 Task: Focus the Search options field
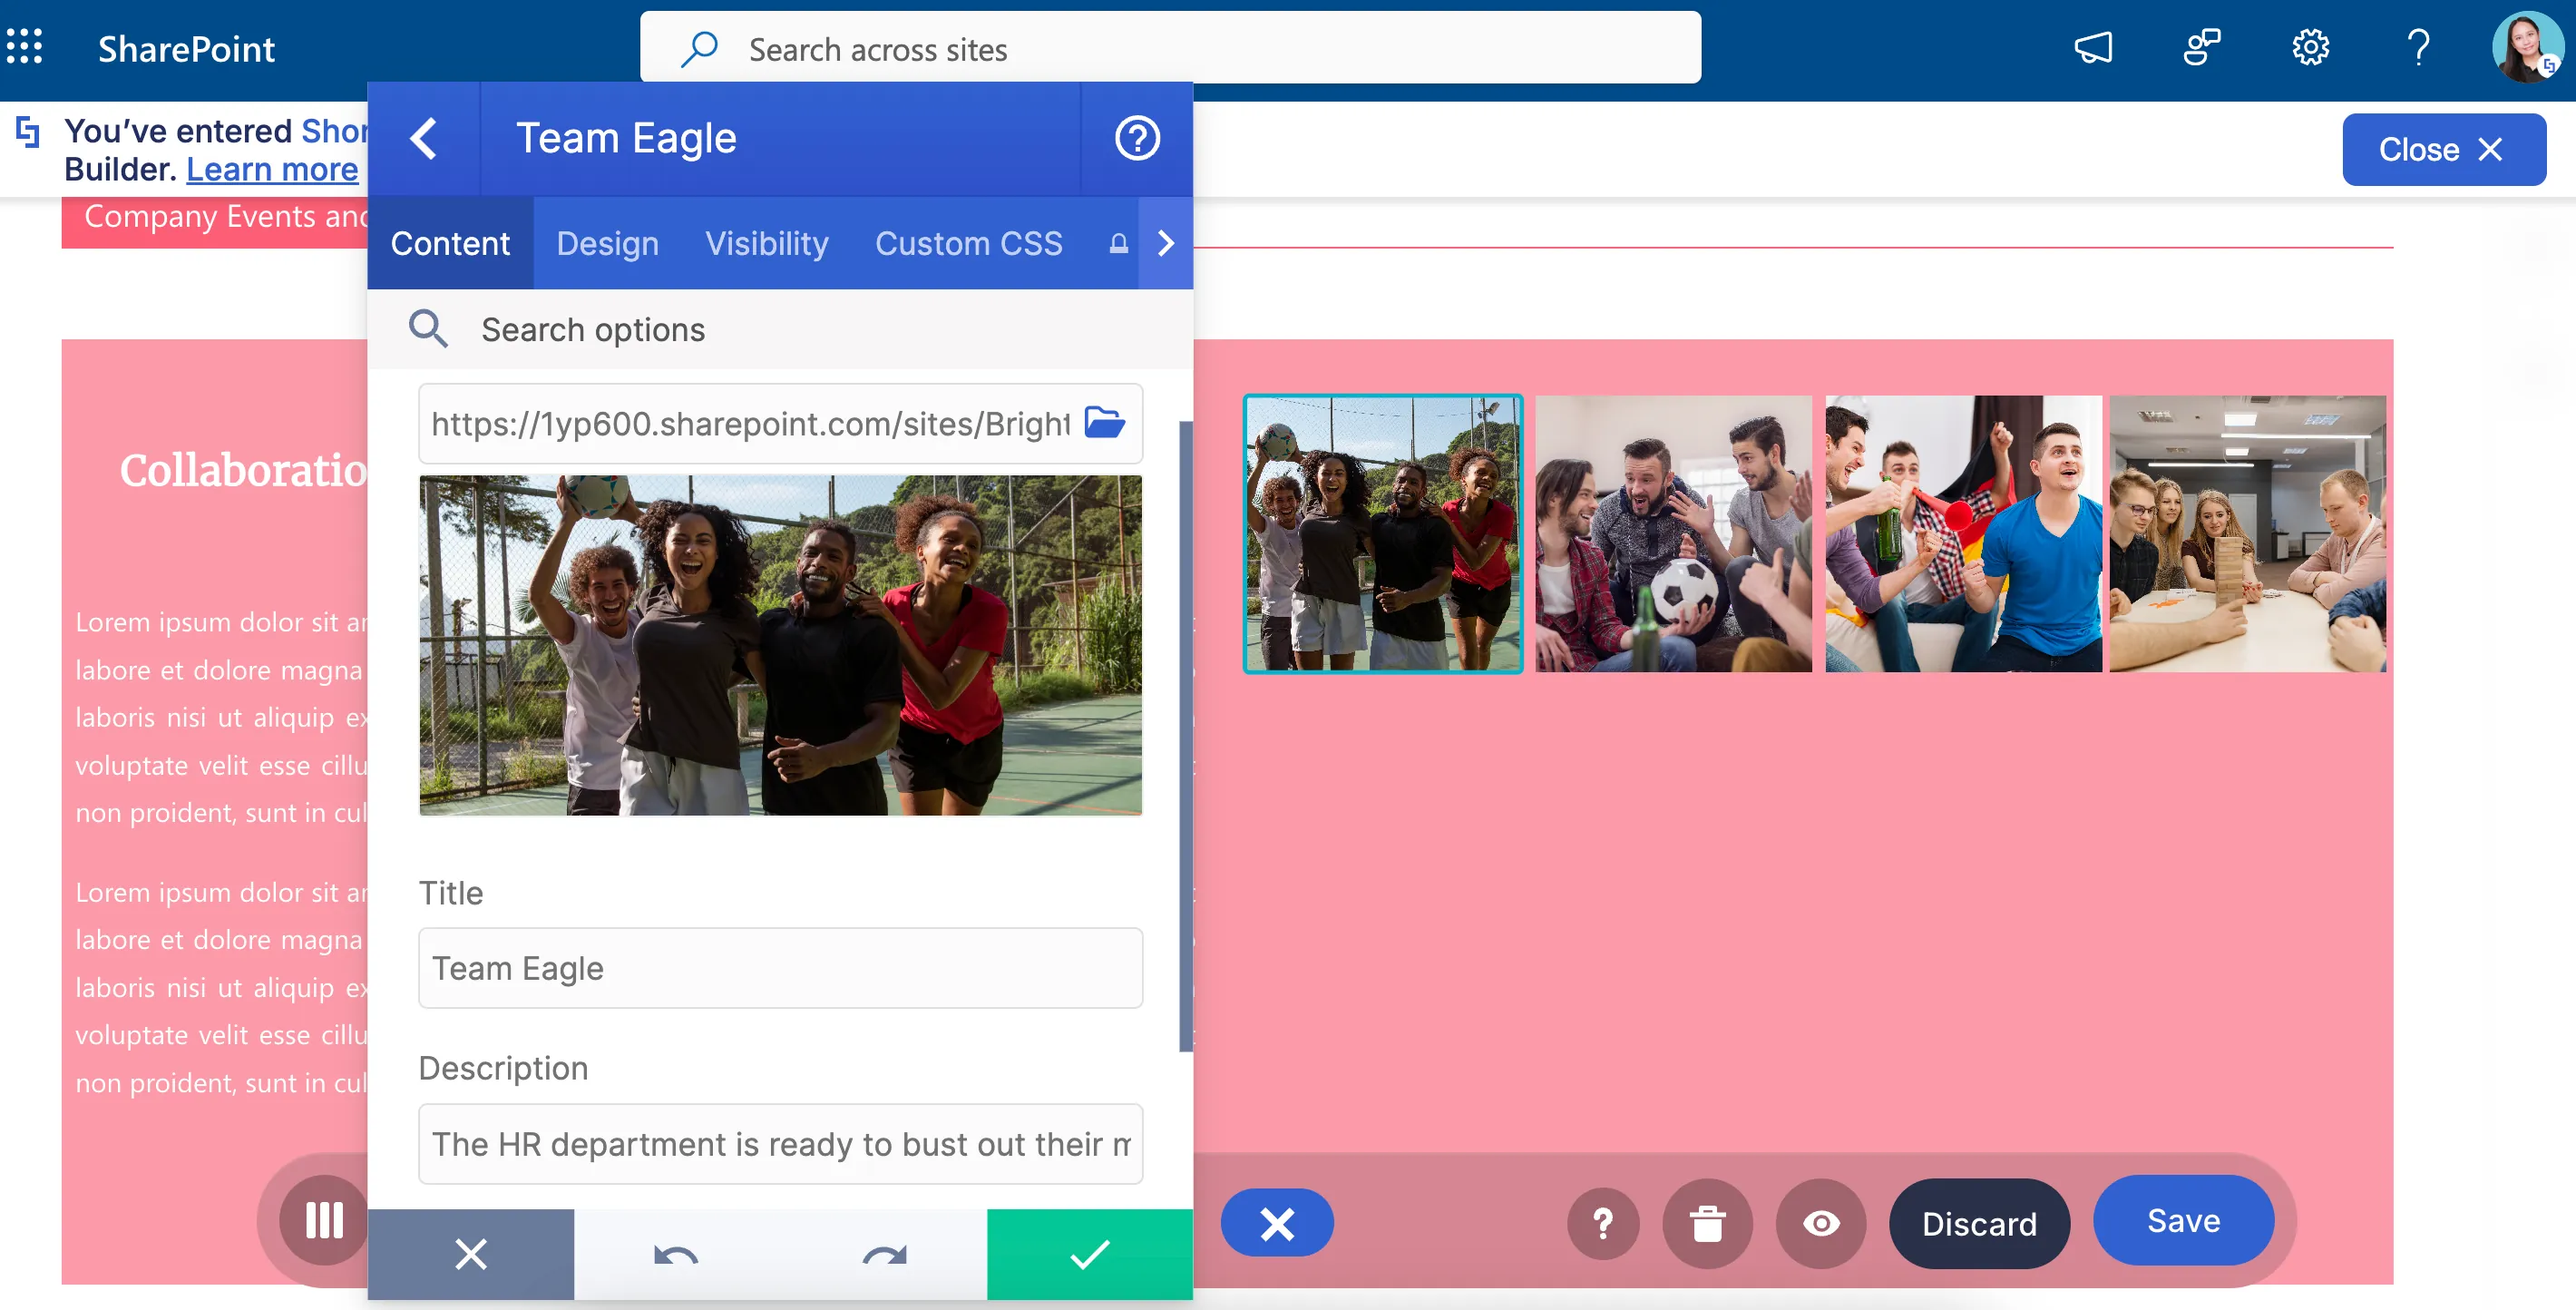click(780, 329)
